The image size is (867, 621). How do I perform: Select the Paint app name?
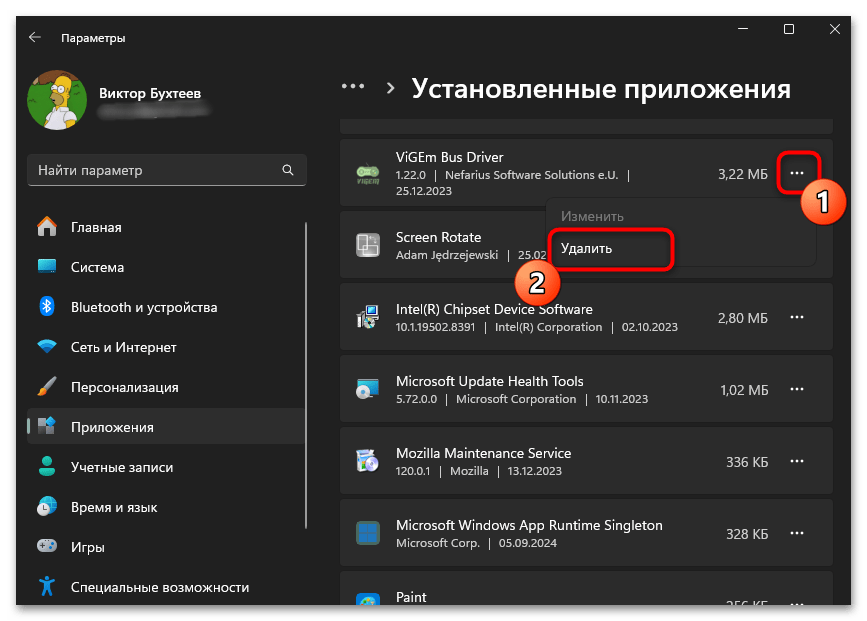pyautogui.click(x=411, y=597)
